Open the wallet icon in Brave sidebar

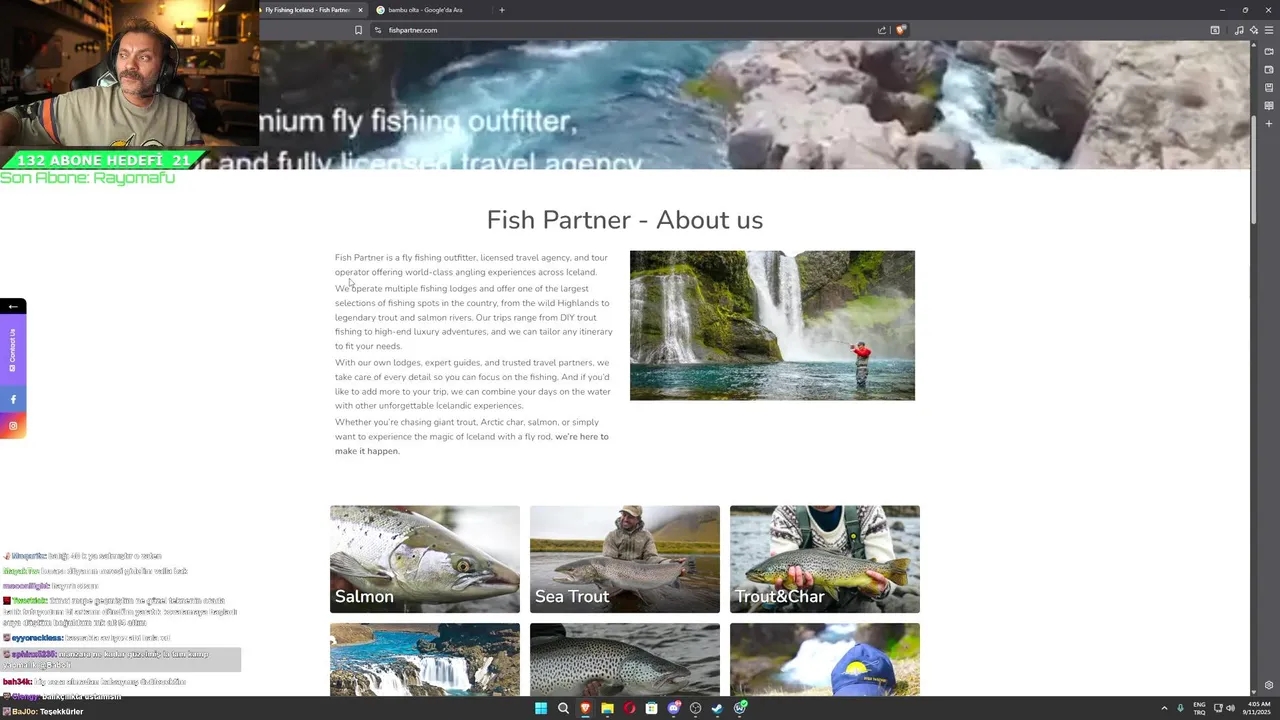click(x=1269, y=69)
